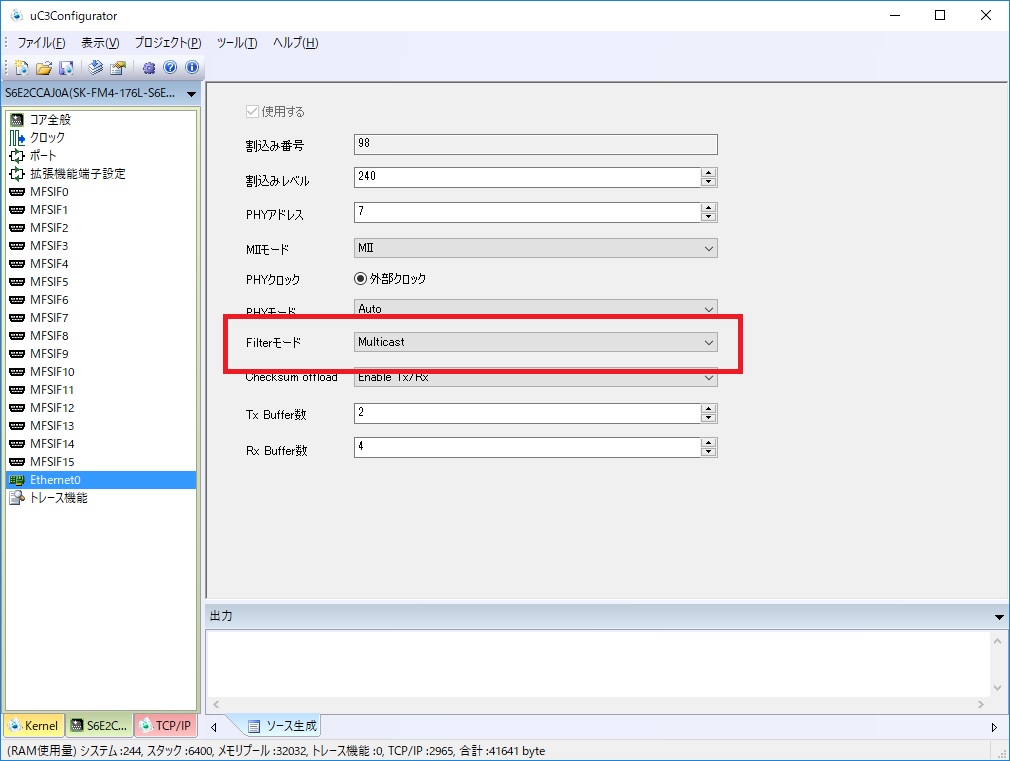Screen dimensions: 1010x761
Task: Switch to the TCP/IP tab
Action: pos(166,726)
